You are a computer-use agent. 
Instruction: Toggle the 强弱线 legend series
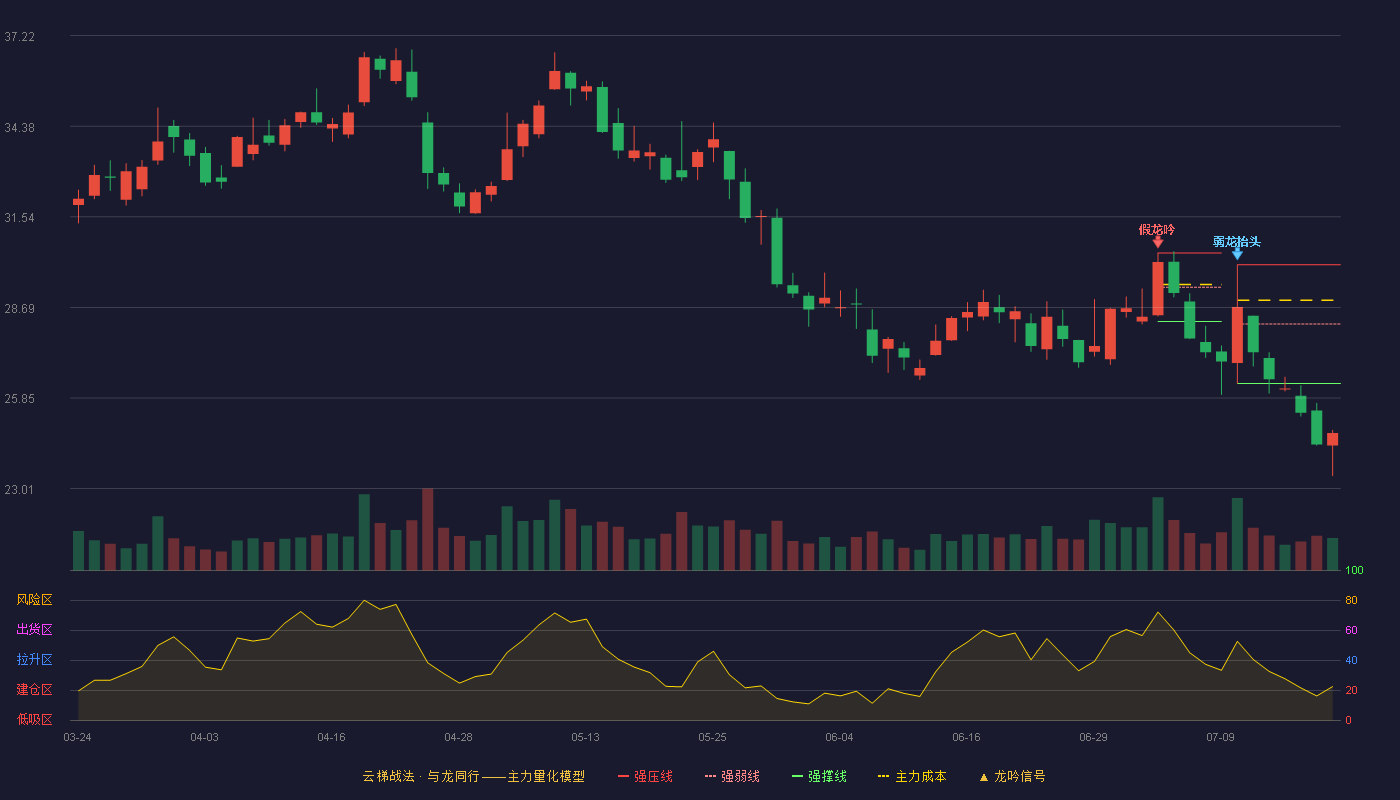(732, 776)
